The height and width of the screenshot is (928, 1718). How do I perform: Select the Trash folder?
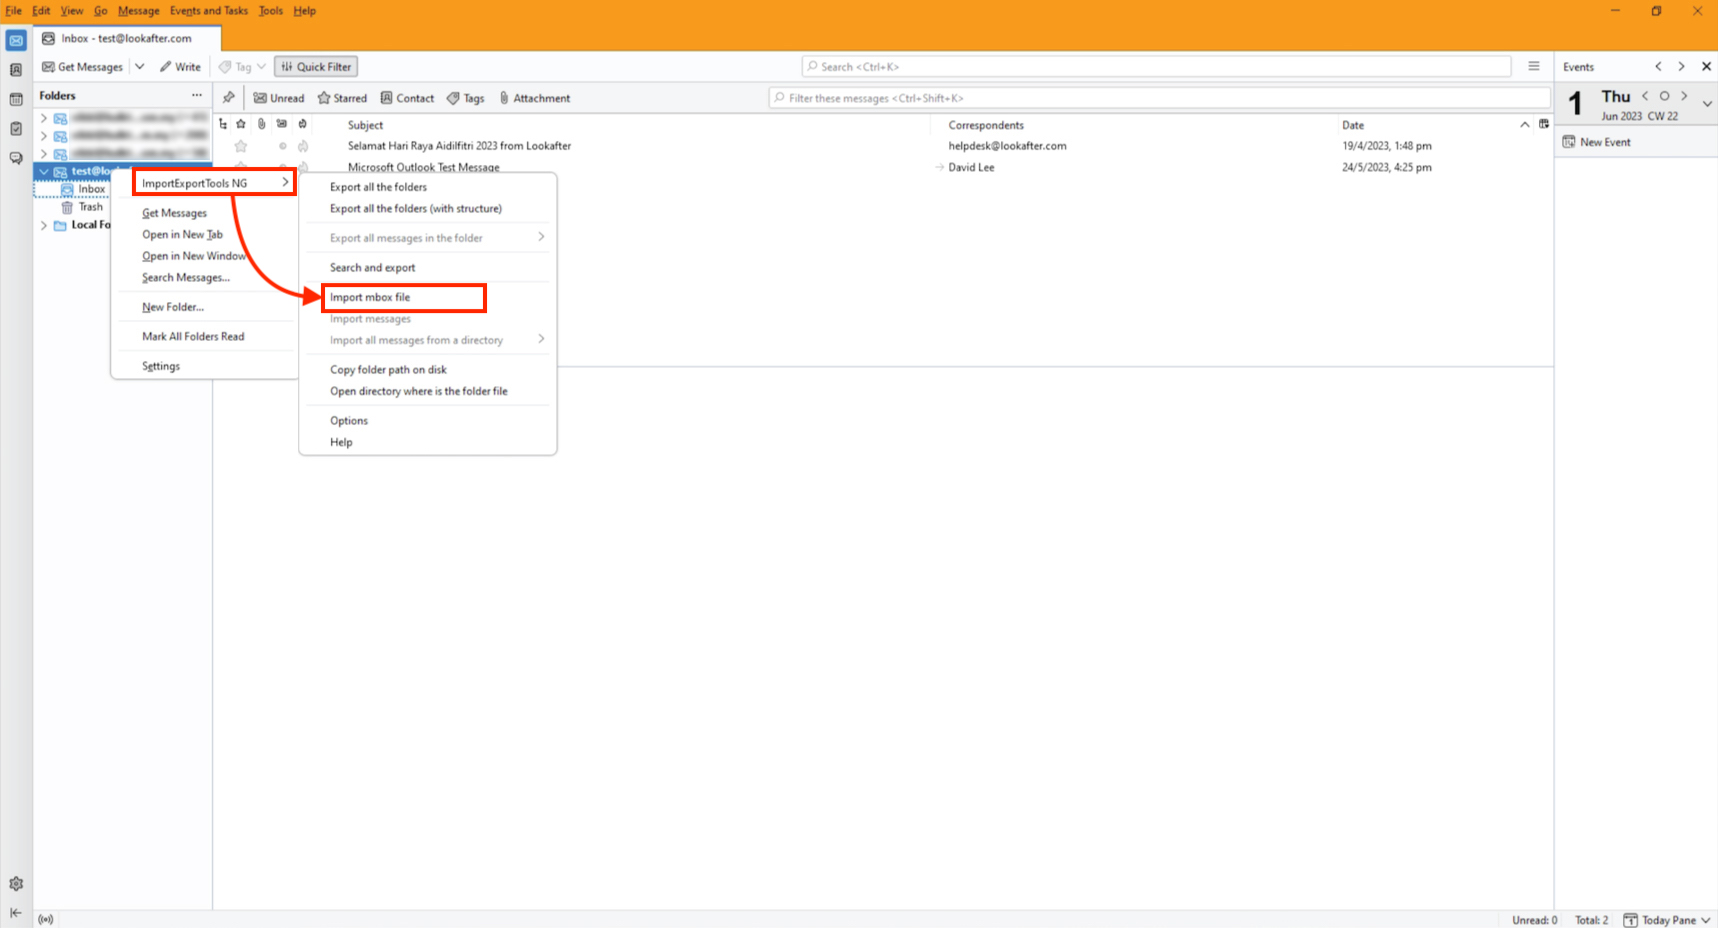[x=90, y=207]
